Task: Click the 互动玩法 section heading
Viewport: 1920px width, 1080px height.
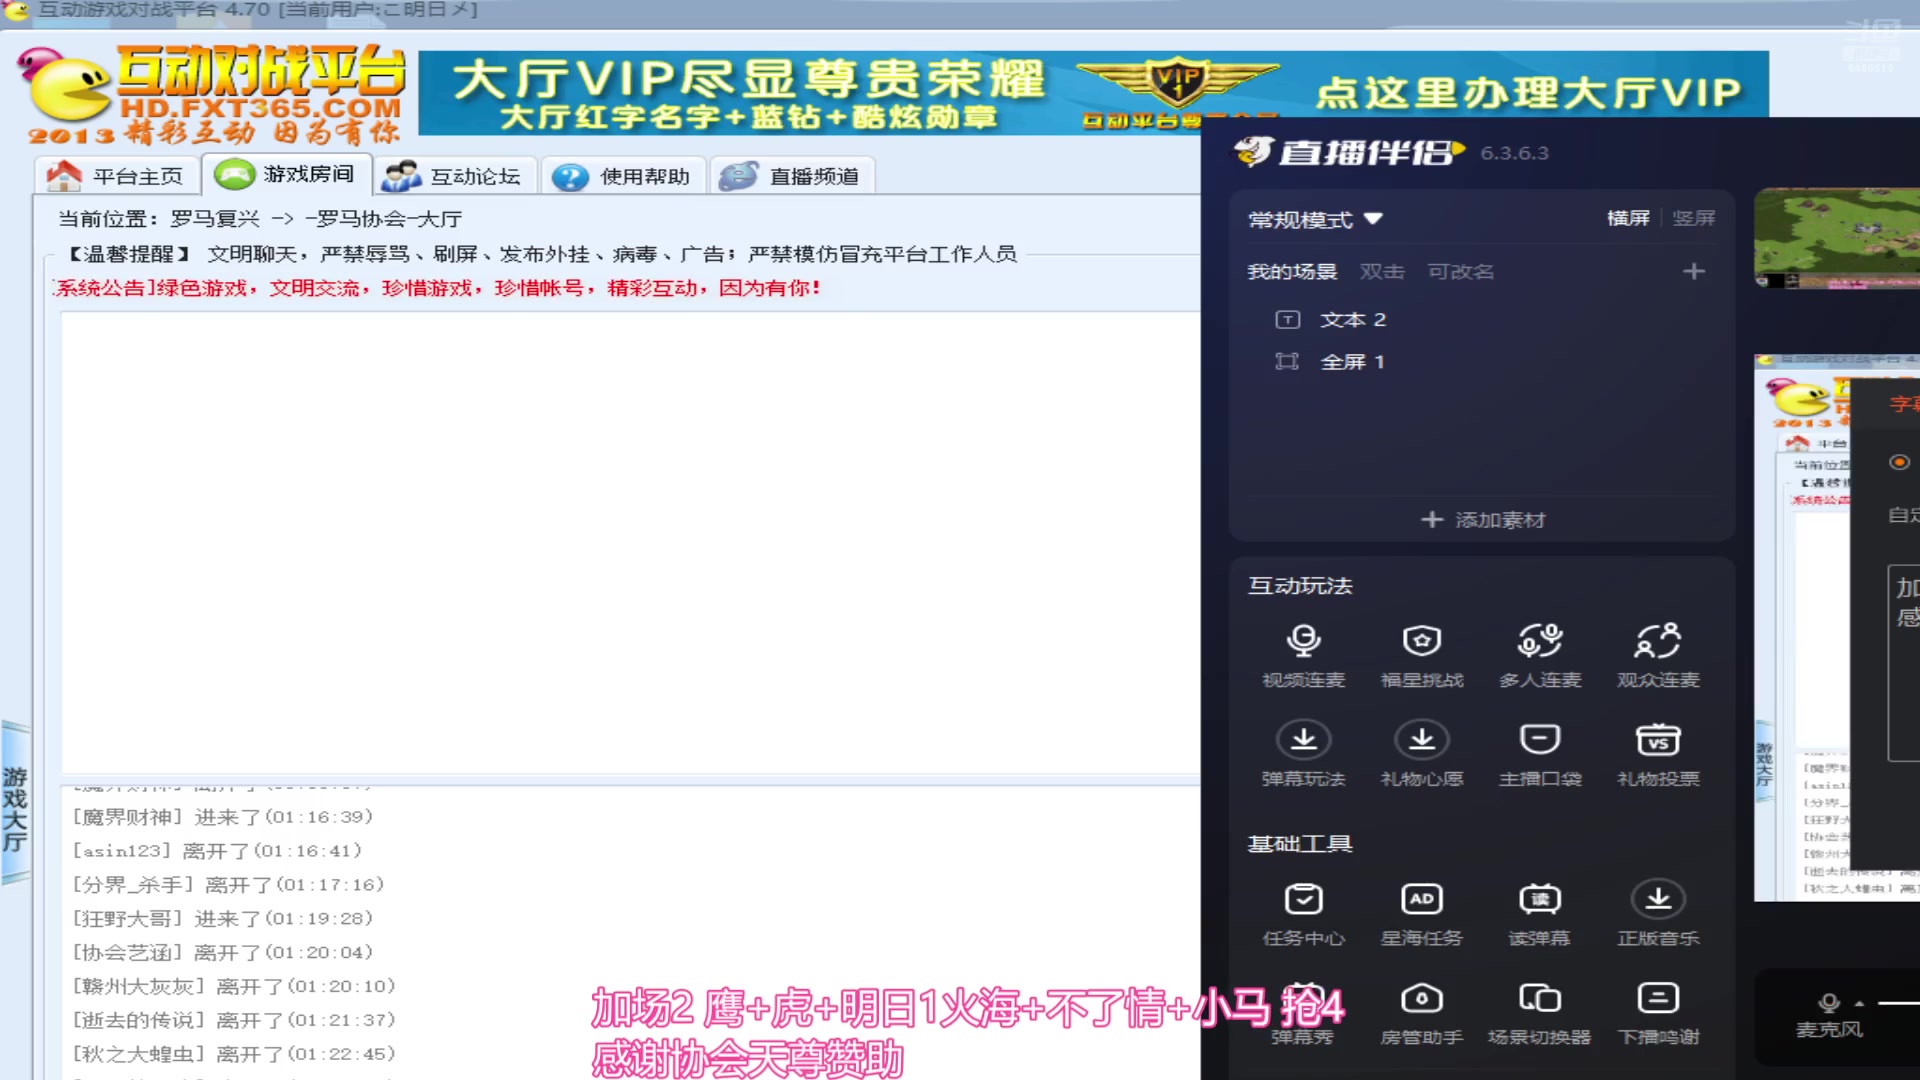Action: click(x=1300, y=586)
